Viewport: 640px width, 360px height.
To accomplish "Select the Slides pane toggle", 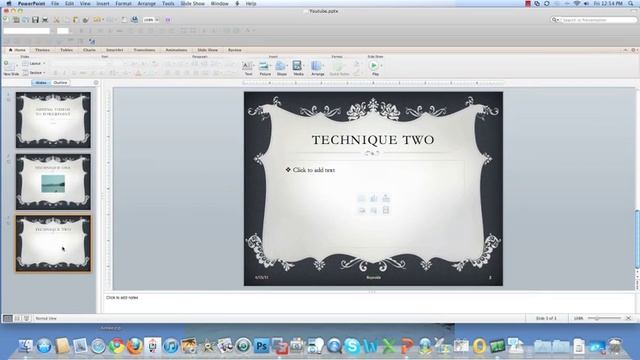I will [x=41, y=82].
